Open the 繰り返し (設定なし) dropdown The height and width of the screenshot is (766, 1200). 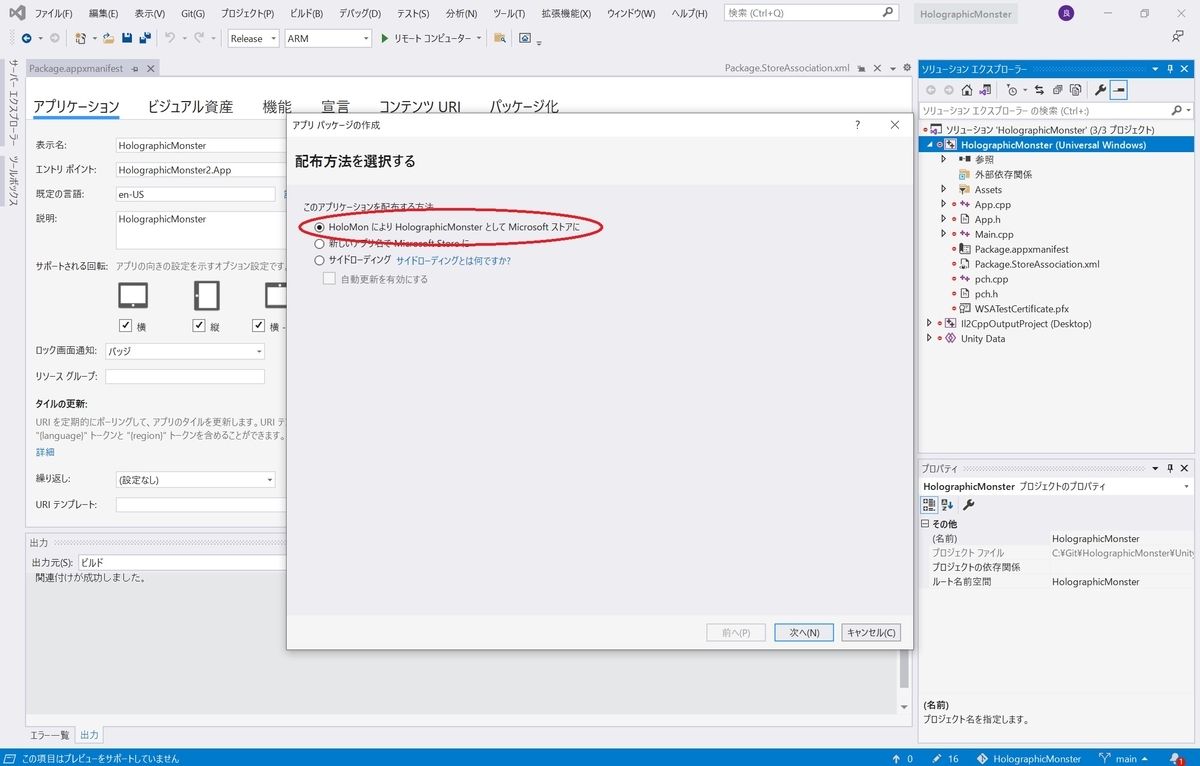[195, 479]
